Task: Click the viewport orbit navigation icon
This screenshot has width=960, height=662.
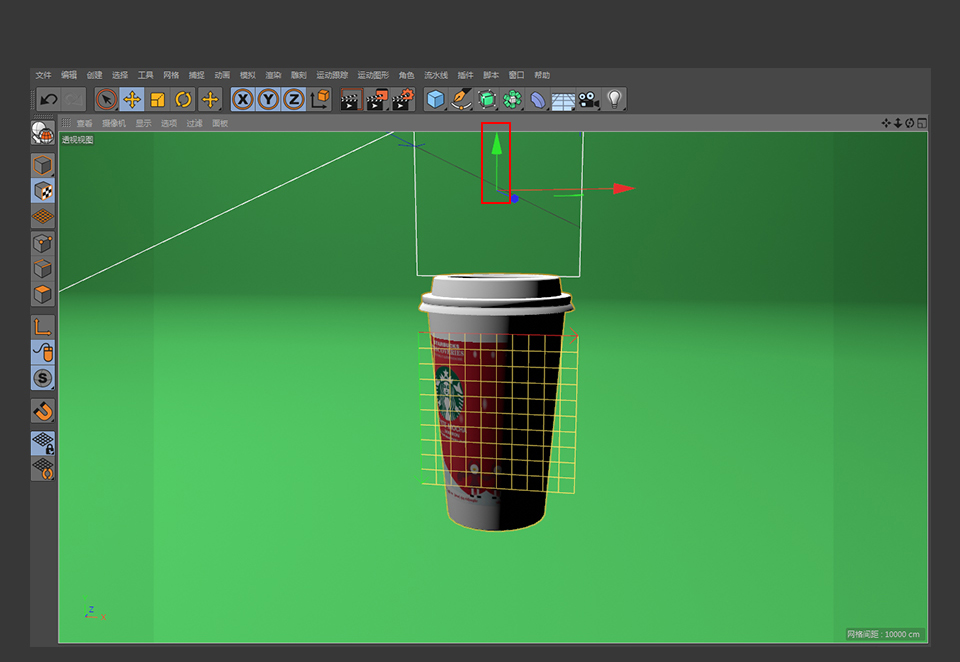Action: point(910,123)
